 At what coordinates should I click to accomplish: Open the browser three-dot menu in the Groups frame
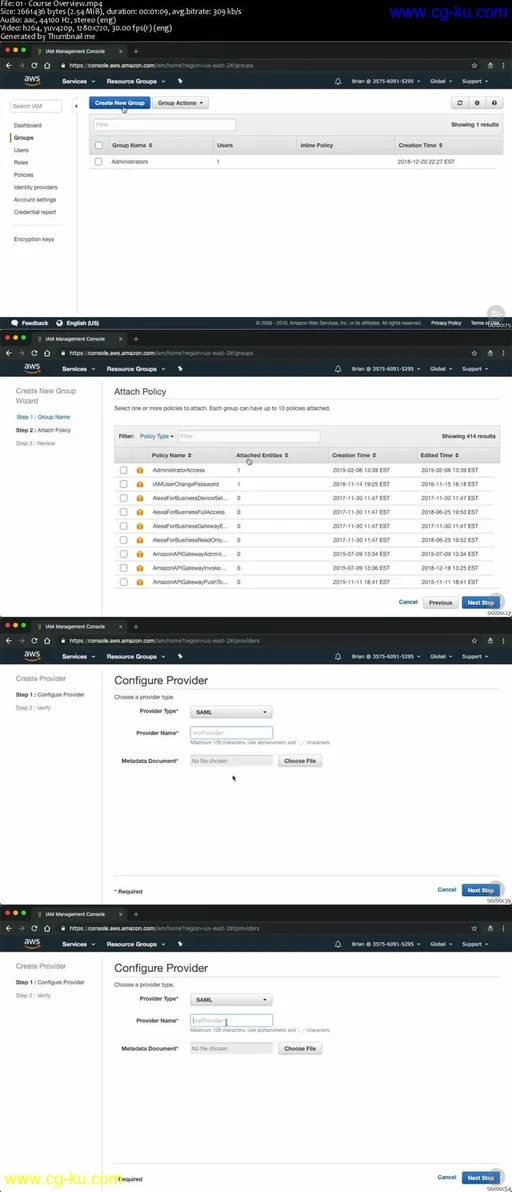tap(503, 66)
